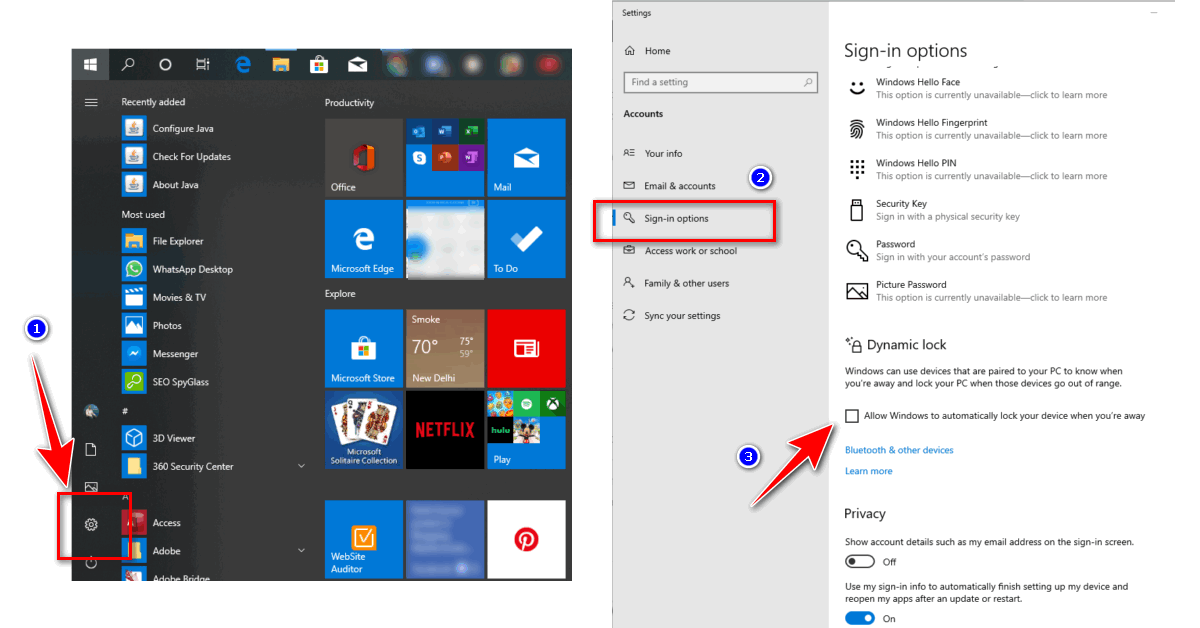Click 'Learn more' under Dynamic lock

868,470
